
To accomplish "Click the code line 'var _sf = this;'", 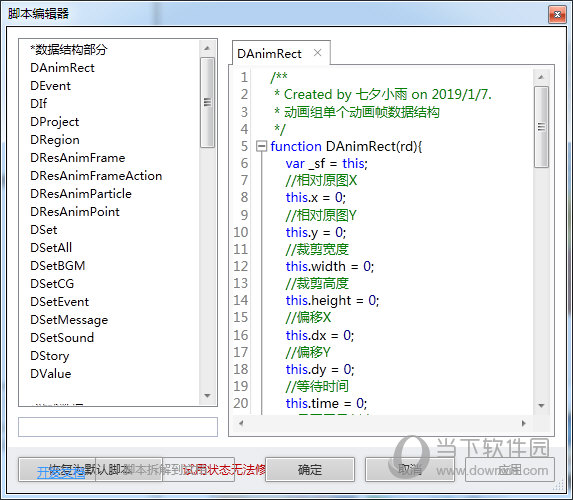I will coord(327,163).
